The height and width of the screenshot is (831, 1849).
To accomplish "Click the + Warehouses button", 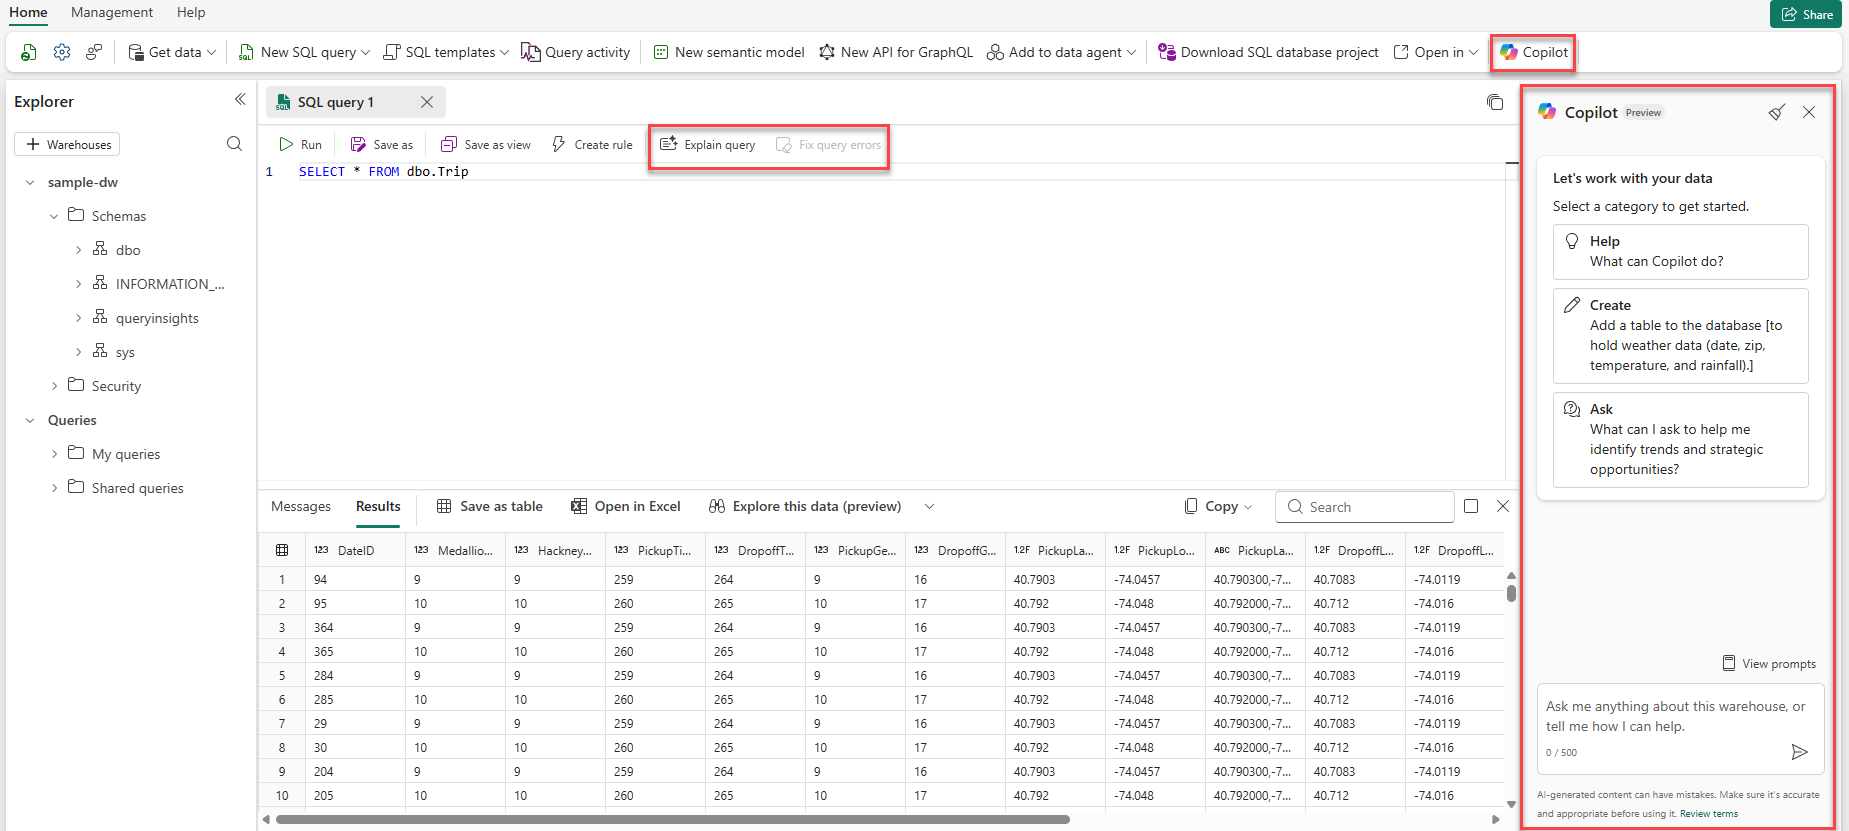I will [67, 144].
